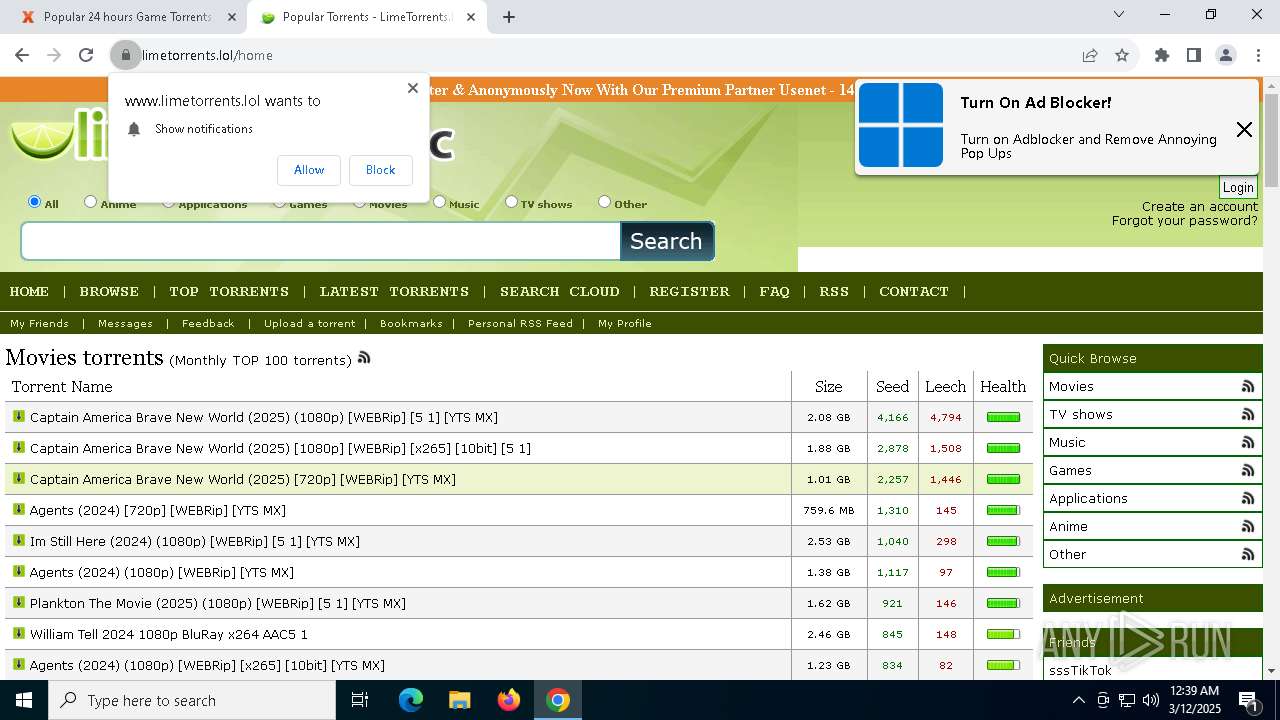
Task: Open the FAQ navigation item
Action: pos(774,292)
